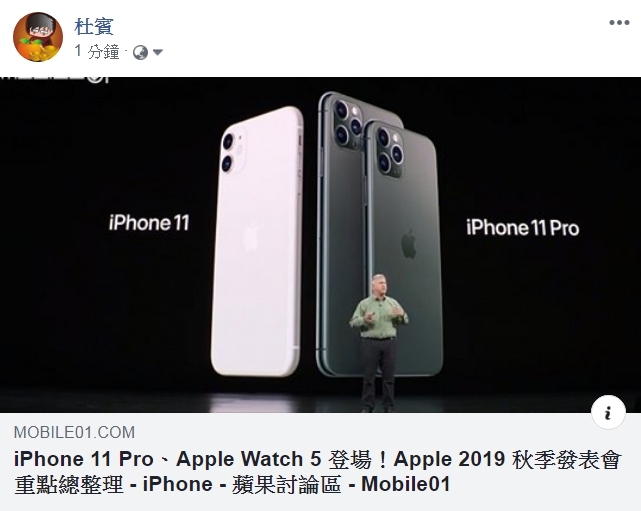This screenshot has height=511, width=641.
Task: Click the iPhone 11 Pro label in image
Action: coord(522,228)
